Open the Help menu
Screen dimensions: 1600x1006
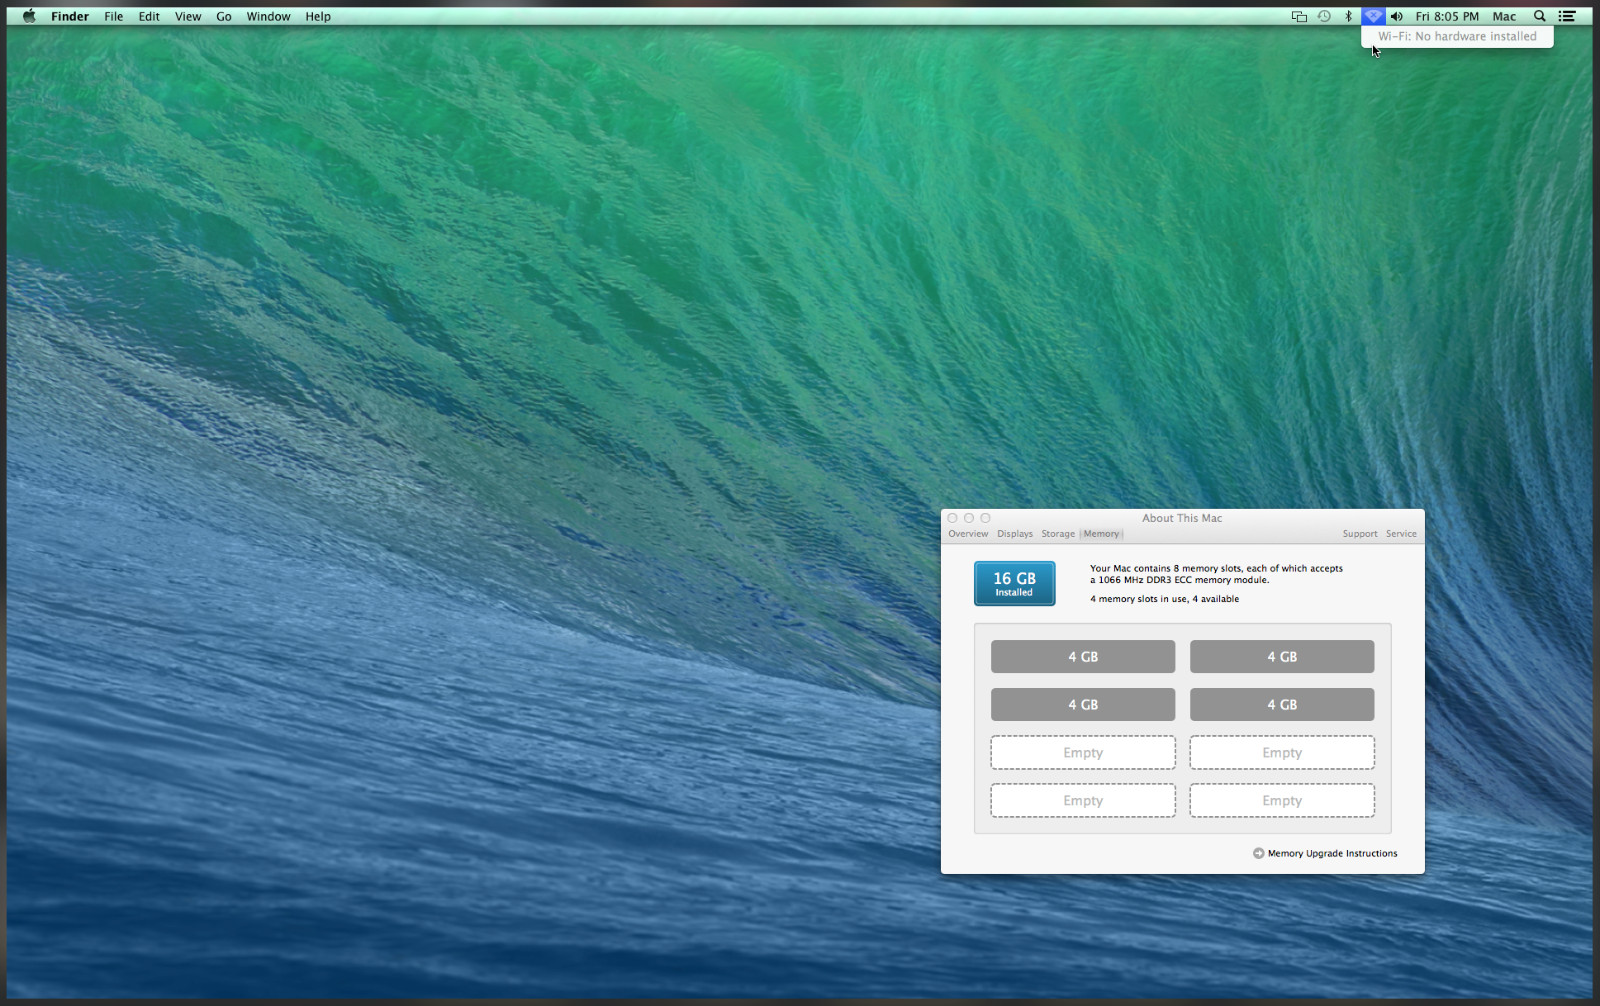click(x=318, y=16)
